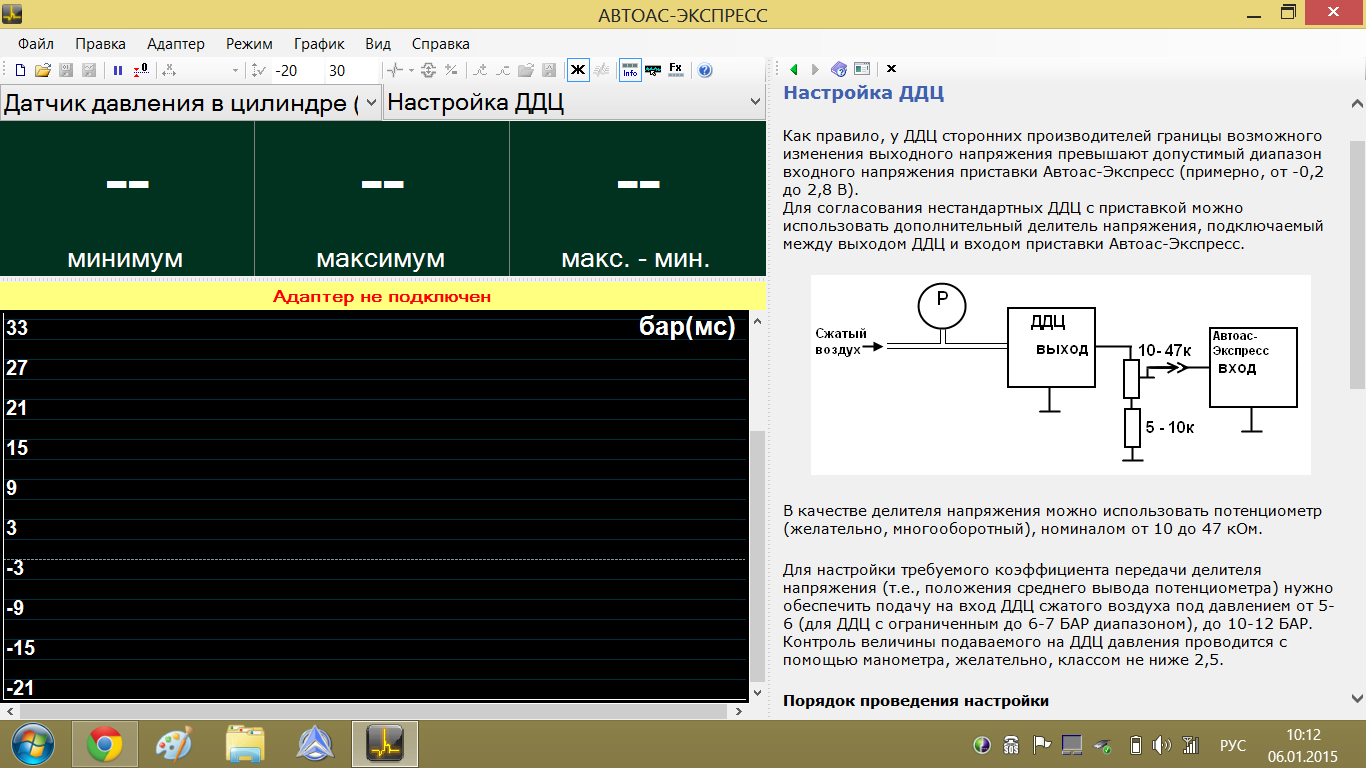Open help with blue question mark icon

click(x=705, y=71)
